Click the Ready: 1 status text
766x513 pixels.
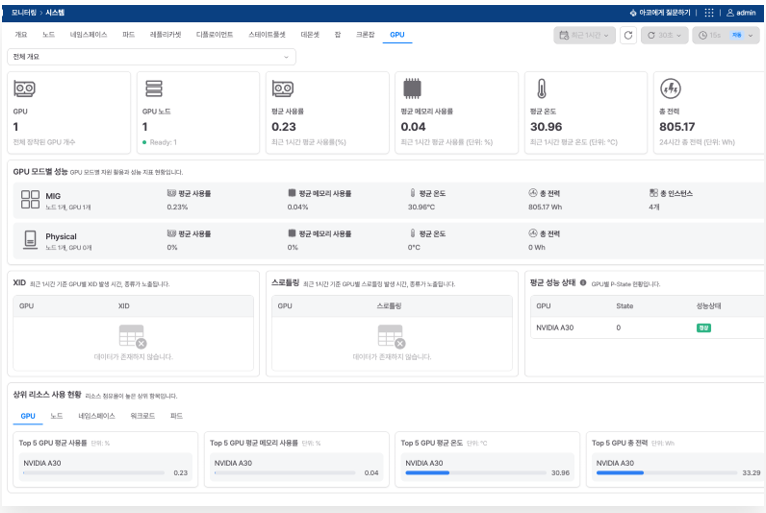coord(163,142)
